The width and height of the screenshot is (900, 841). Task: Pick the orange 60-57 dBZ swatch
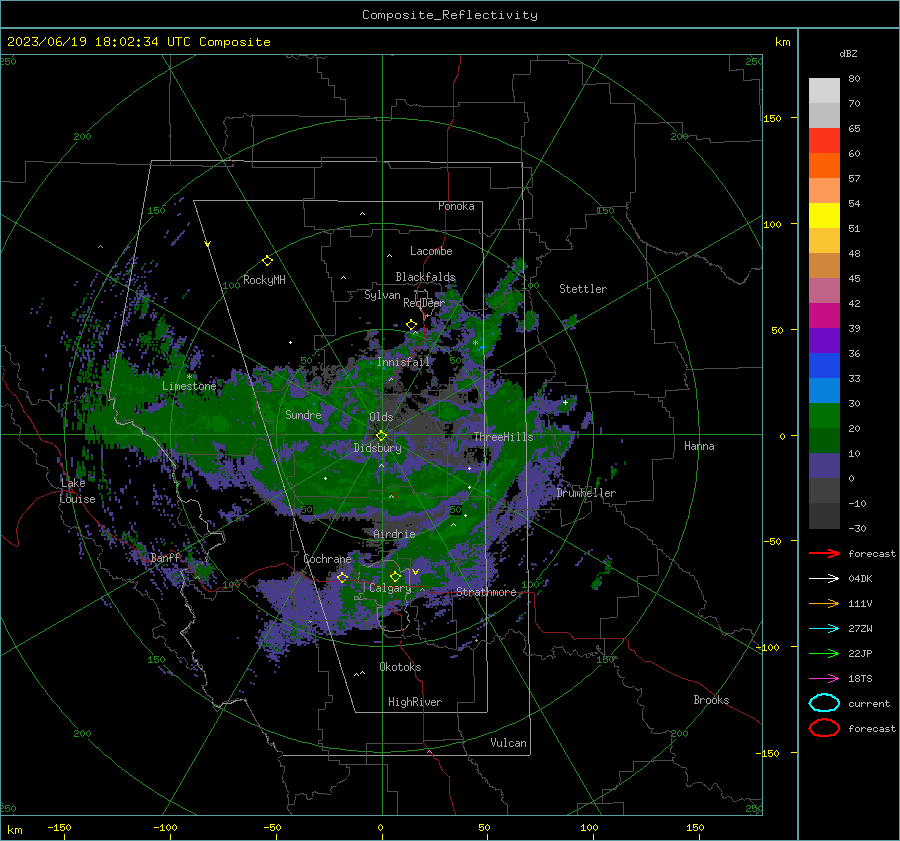824,166
